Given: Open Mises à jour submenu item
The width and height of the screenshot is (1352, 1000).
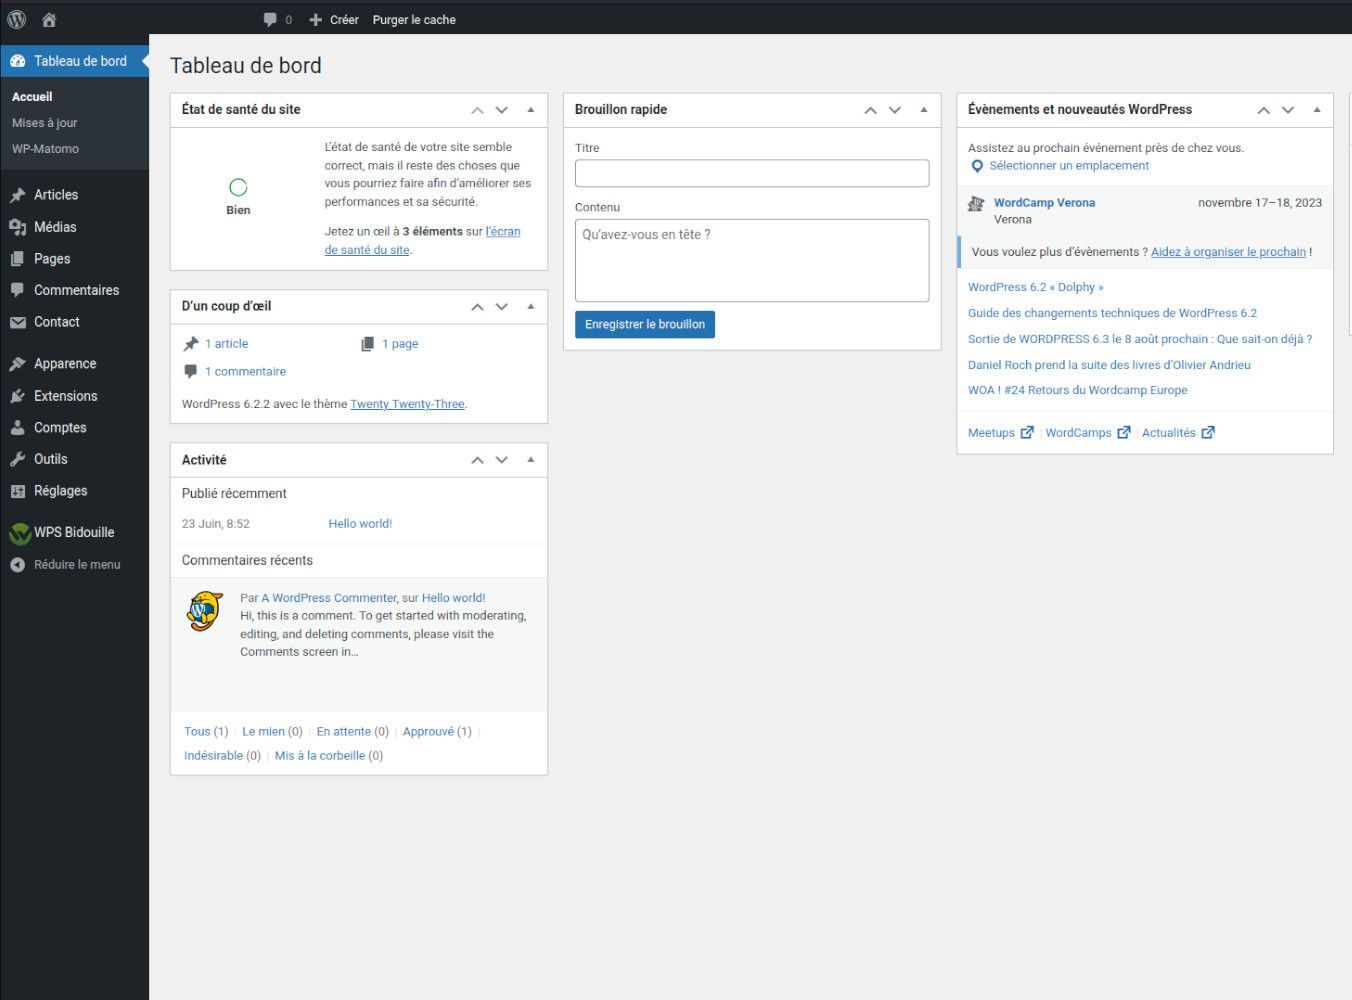Looking at the screenshot, I should [45, 123].
